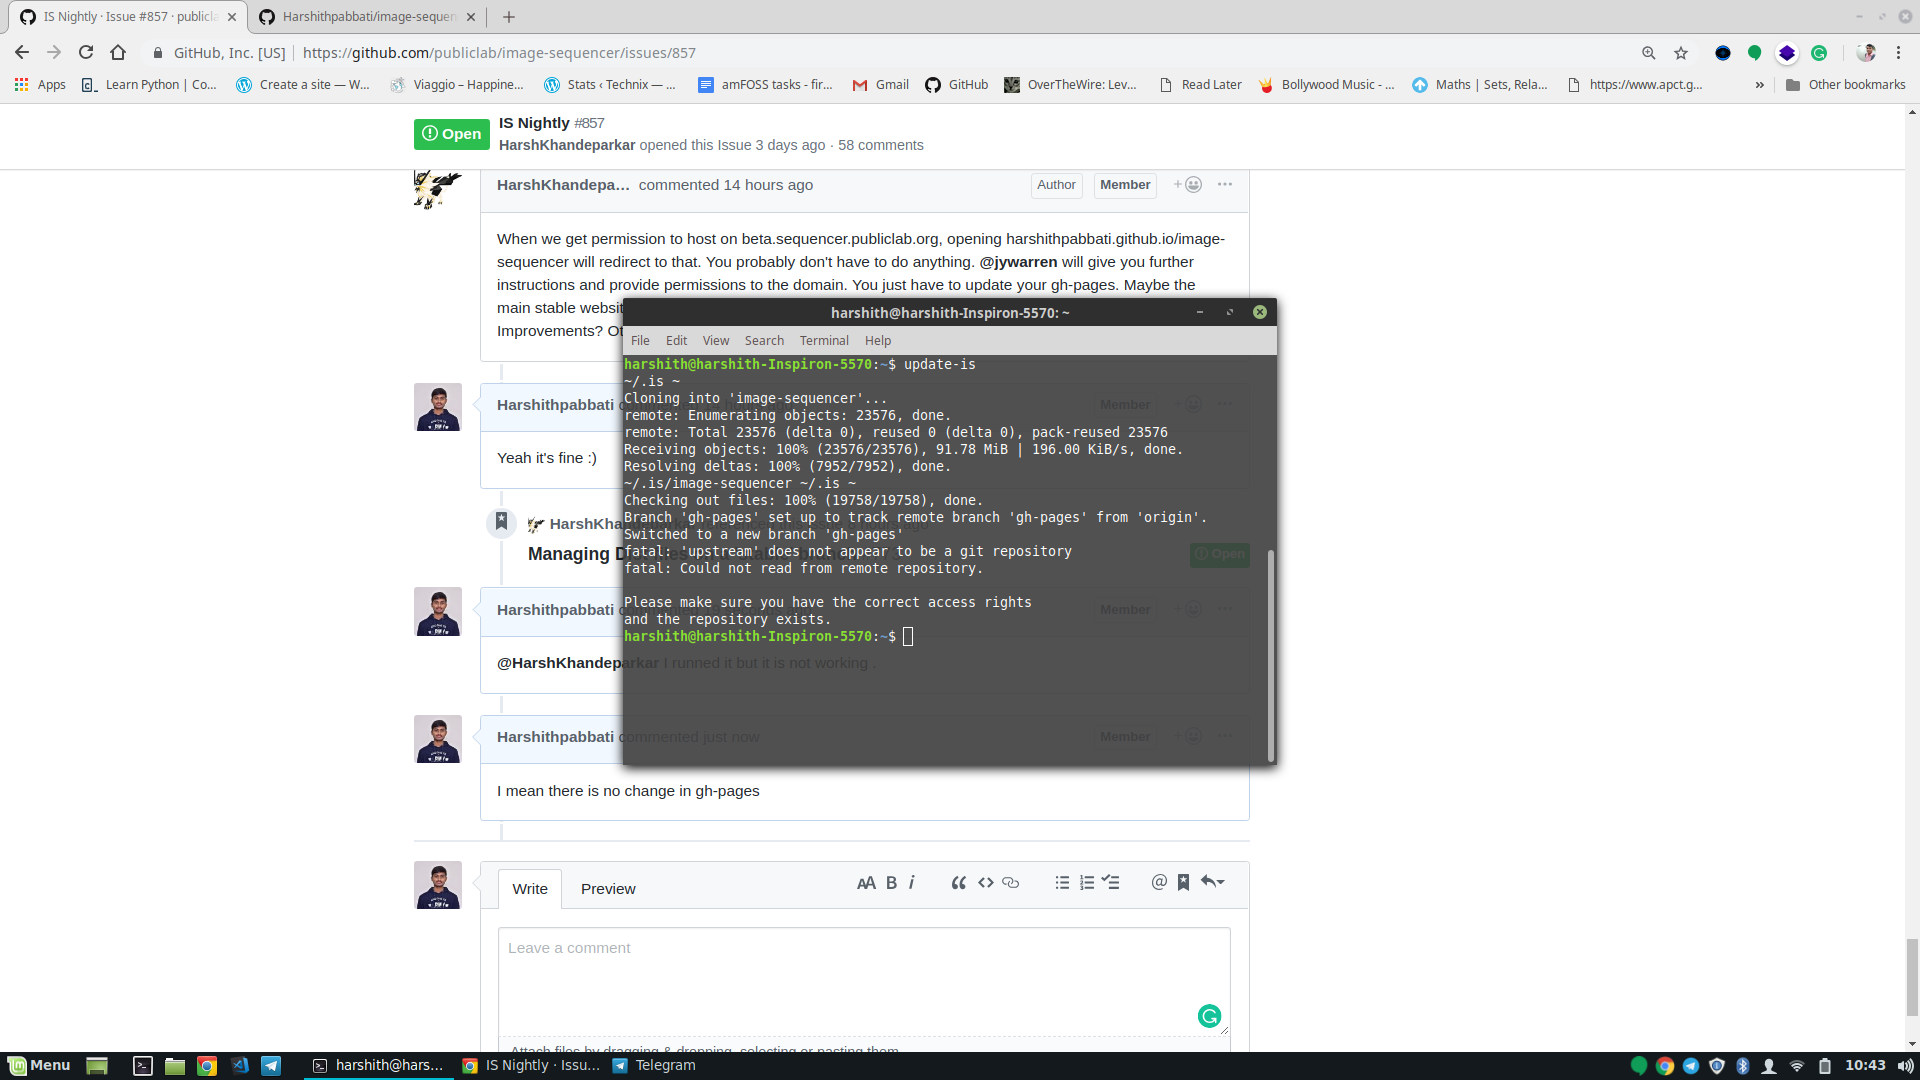1920x1080 pixels.
Task: Open the terminal's View menu
Action: (x=716, y=341)
